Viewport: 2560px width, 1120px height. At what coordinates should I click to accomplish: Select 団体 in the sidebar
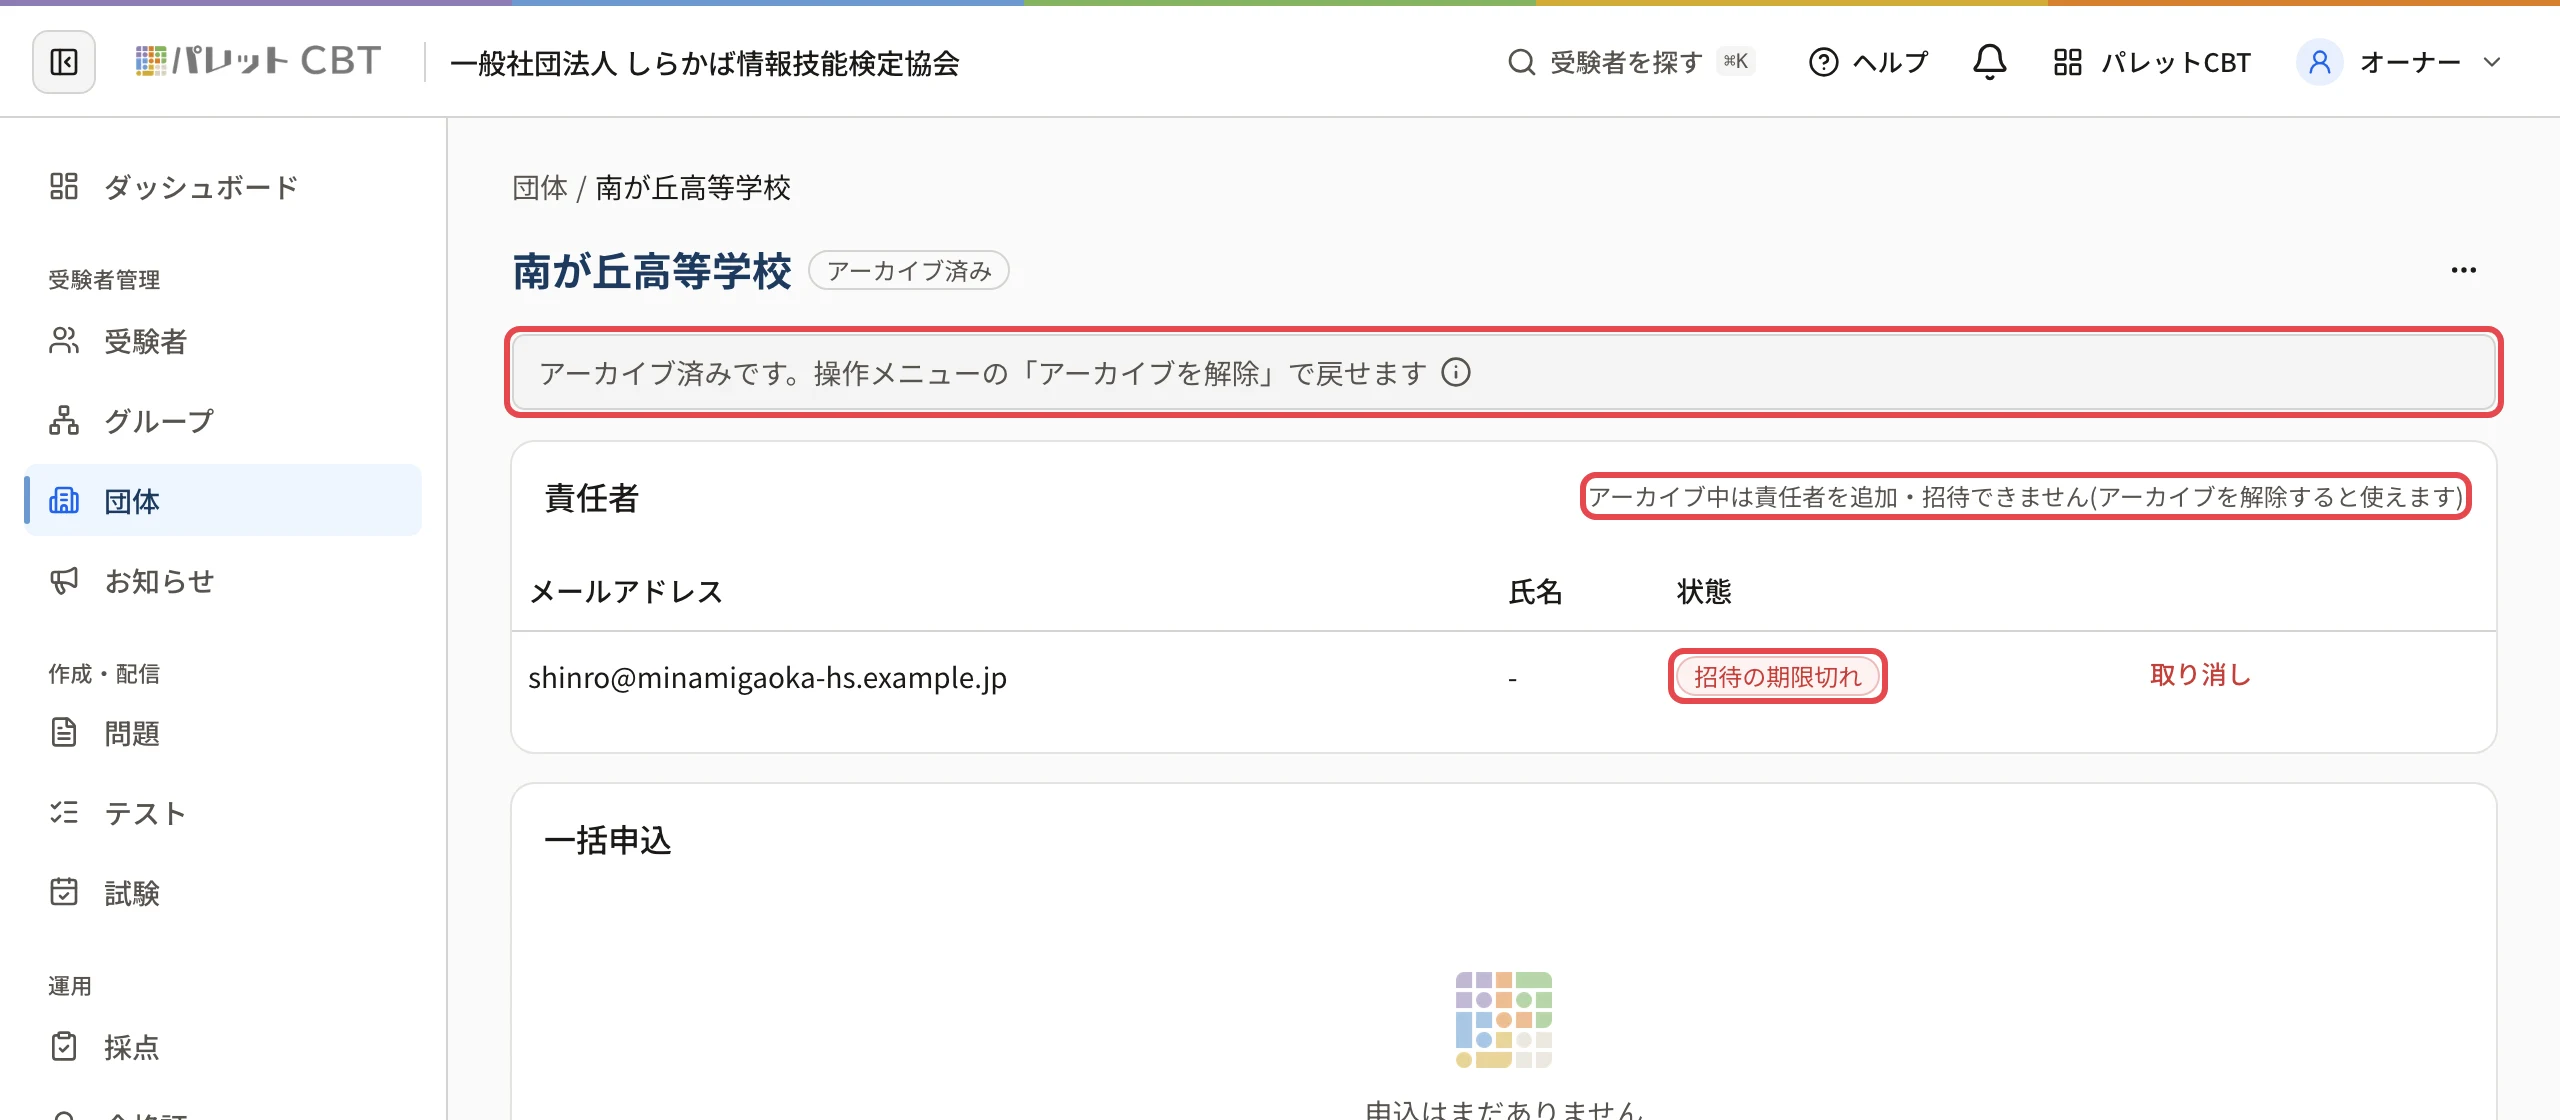(x=223, y=500)
